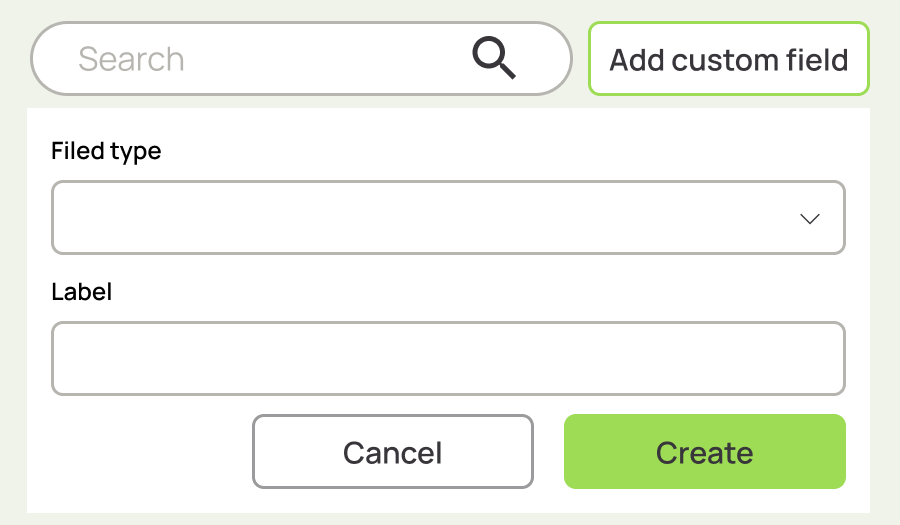Expand the Filed type combo box
Image resolution: width=900 pixels, height=525 pixels.
point(448,217)
